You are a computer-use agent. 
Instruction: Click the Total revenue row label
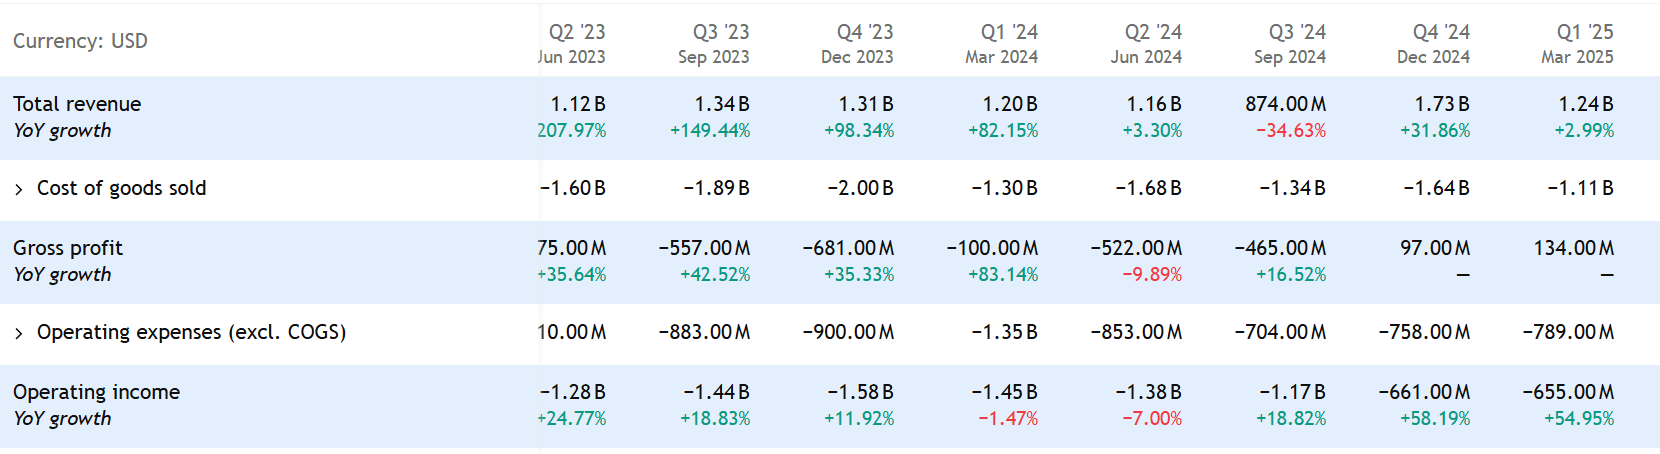coord(77,104)
